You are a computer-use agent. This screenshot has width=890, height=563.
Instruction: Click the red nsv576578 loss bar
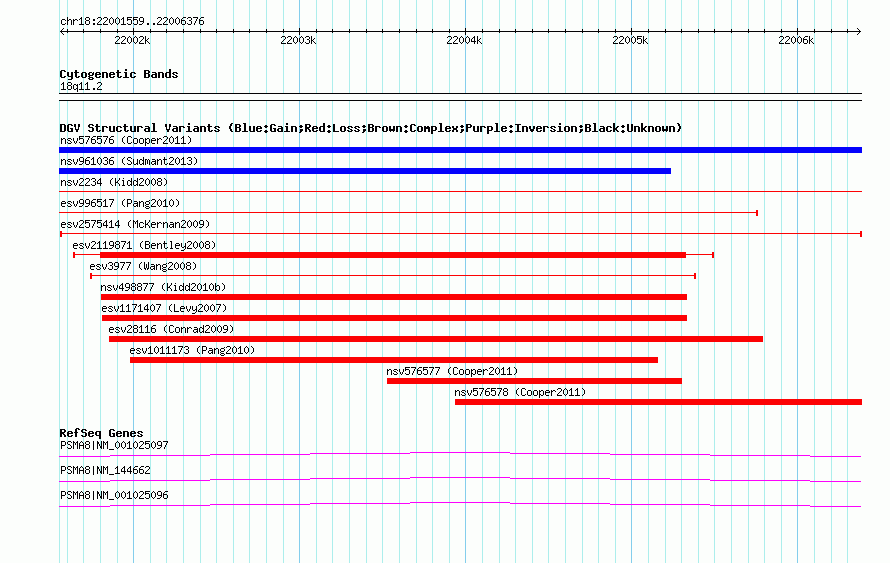658,402
